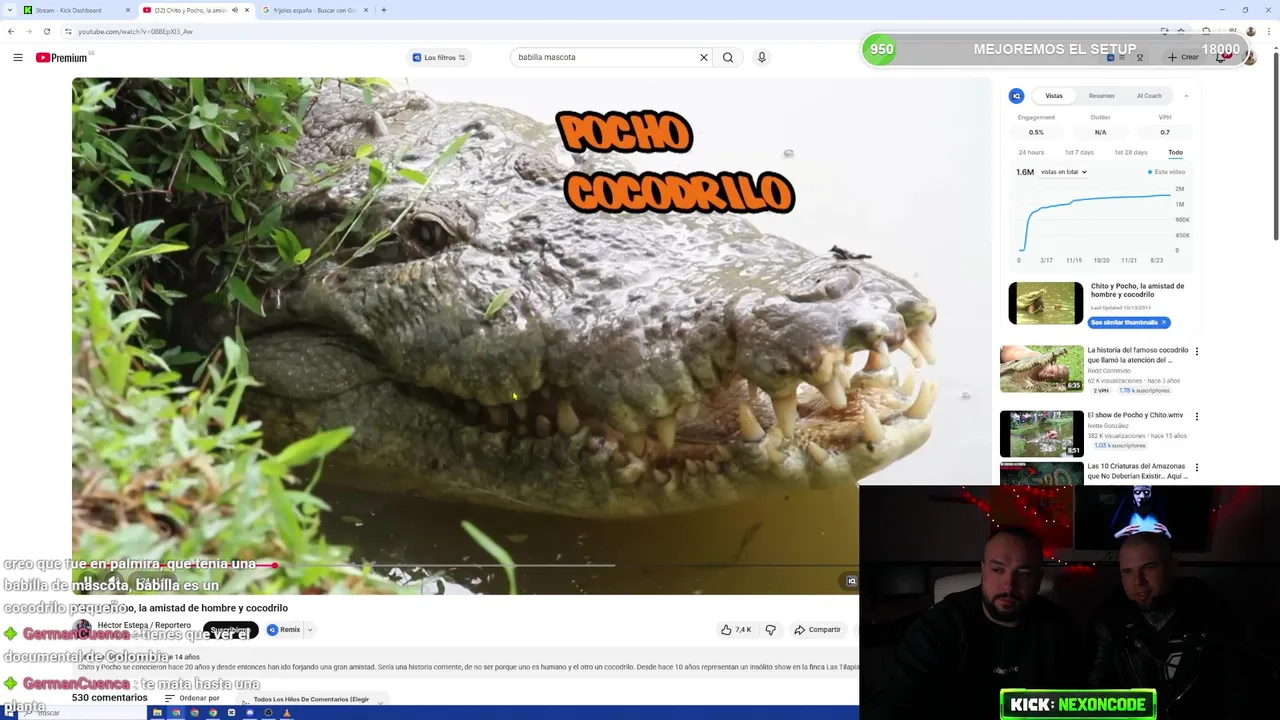This screenshot has width=1280, height=720.
Task: Collapse the stats panel with the chevron
Action: click(x=1186, y=96)
